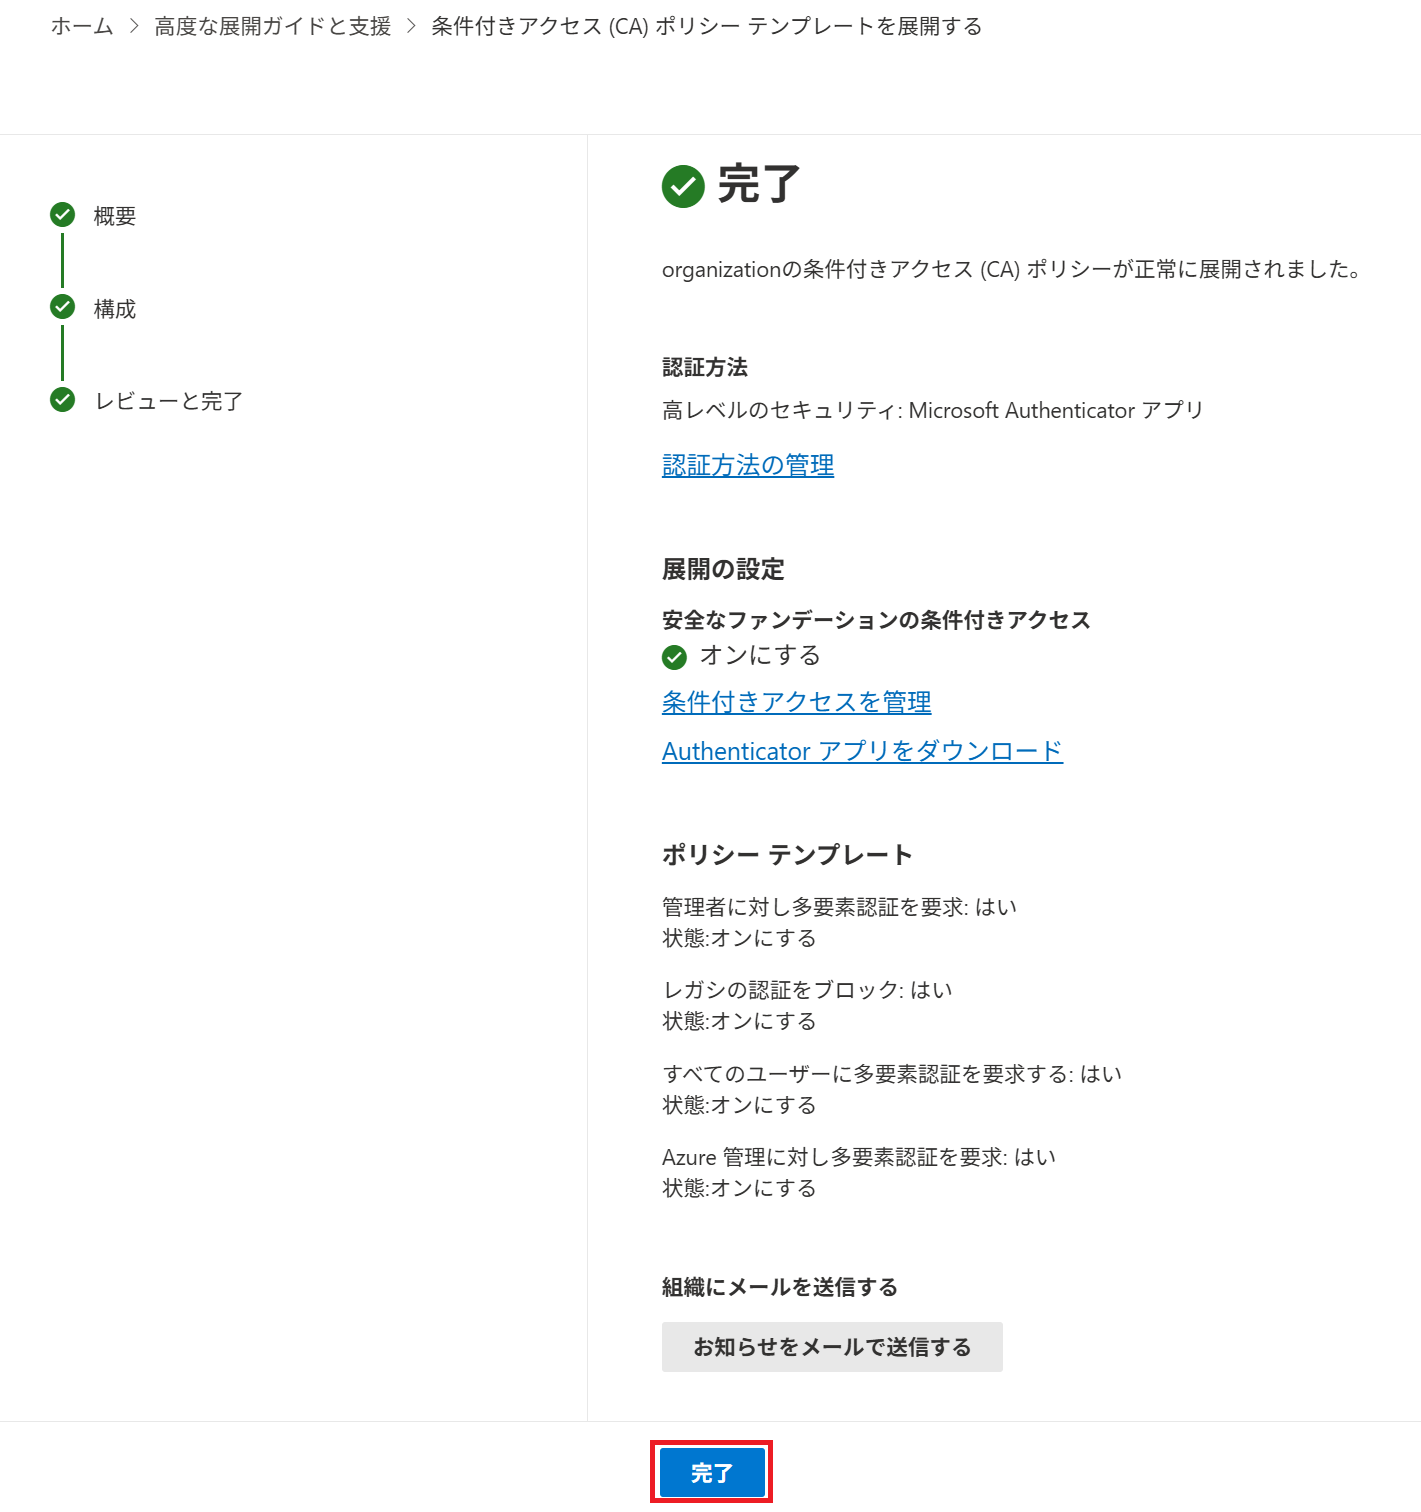The width and height of the screenshot is (1421, 1512).
Task: Open the 認証方法の管理 link
Action: (x=748, y=465)
